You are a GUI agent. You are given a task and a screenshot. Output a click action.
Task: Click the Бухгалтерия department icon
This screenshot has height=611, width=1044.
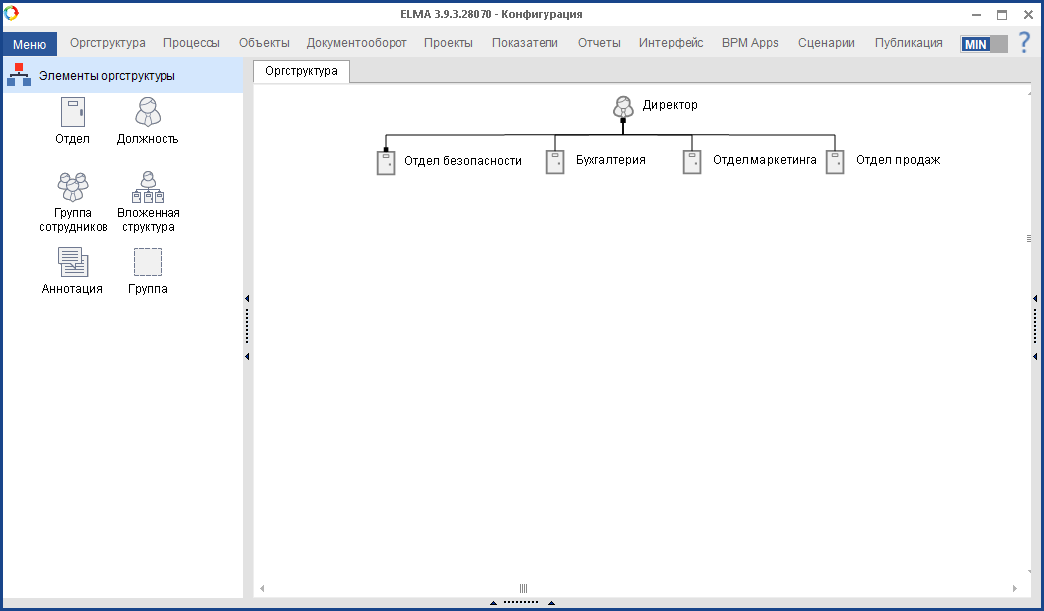[555, 162]
